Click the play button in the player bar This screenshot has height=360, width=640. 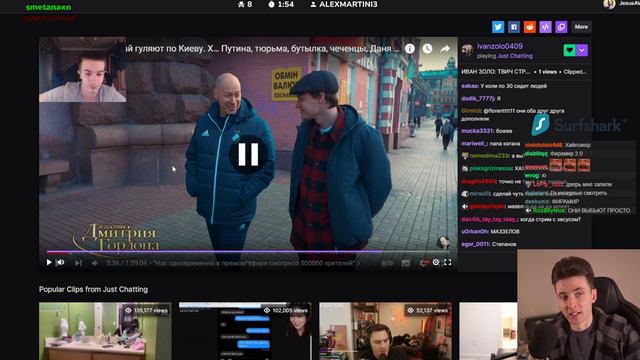tap(49, 262)
